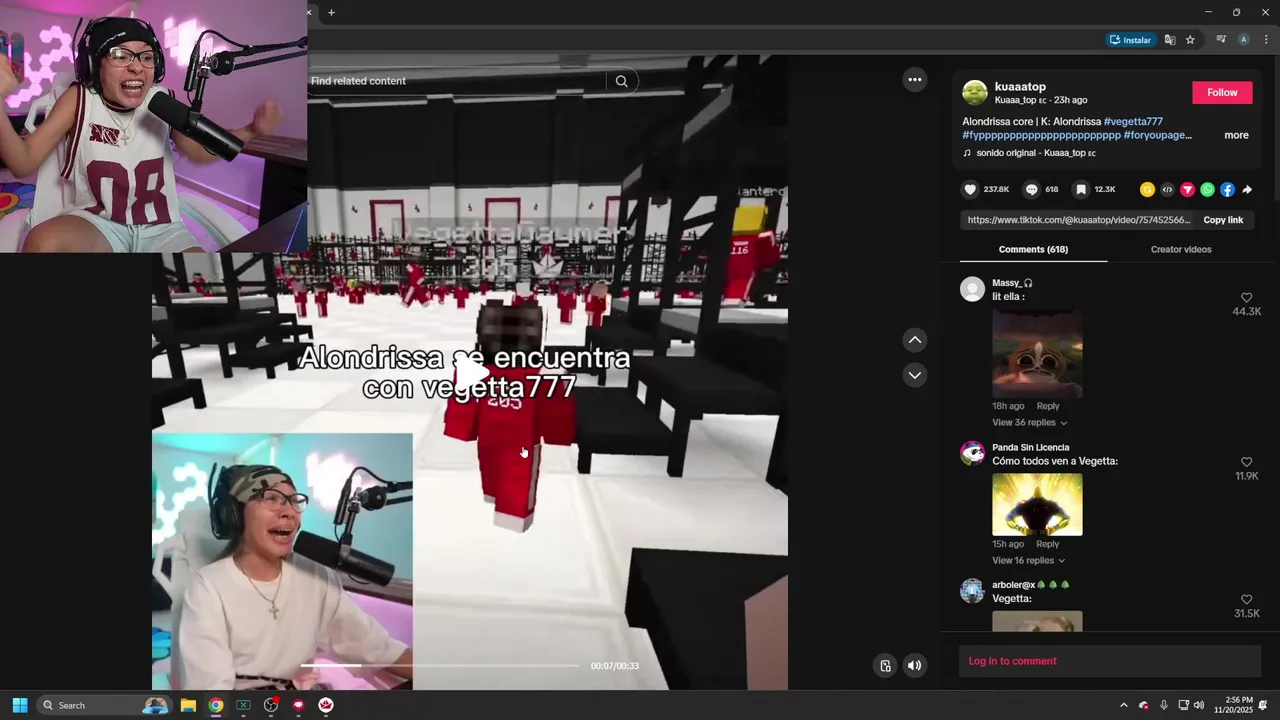Screen dimensions: 1280x720
Task: Open arboler@x's profile avatar
Action: (x=972, y=590)
